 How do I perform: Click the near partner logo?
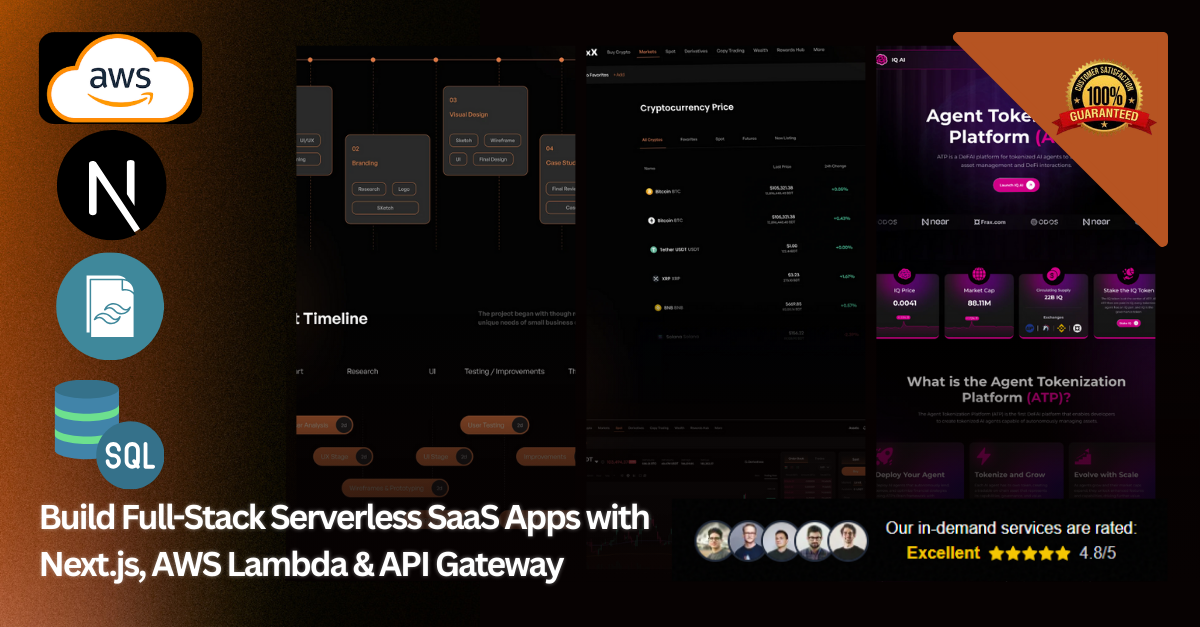click(x=935, y=221)
